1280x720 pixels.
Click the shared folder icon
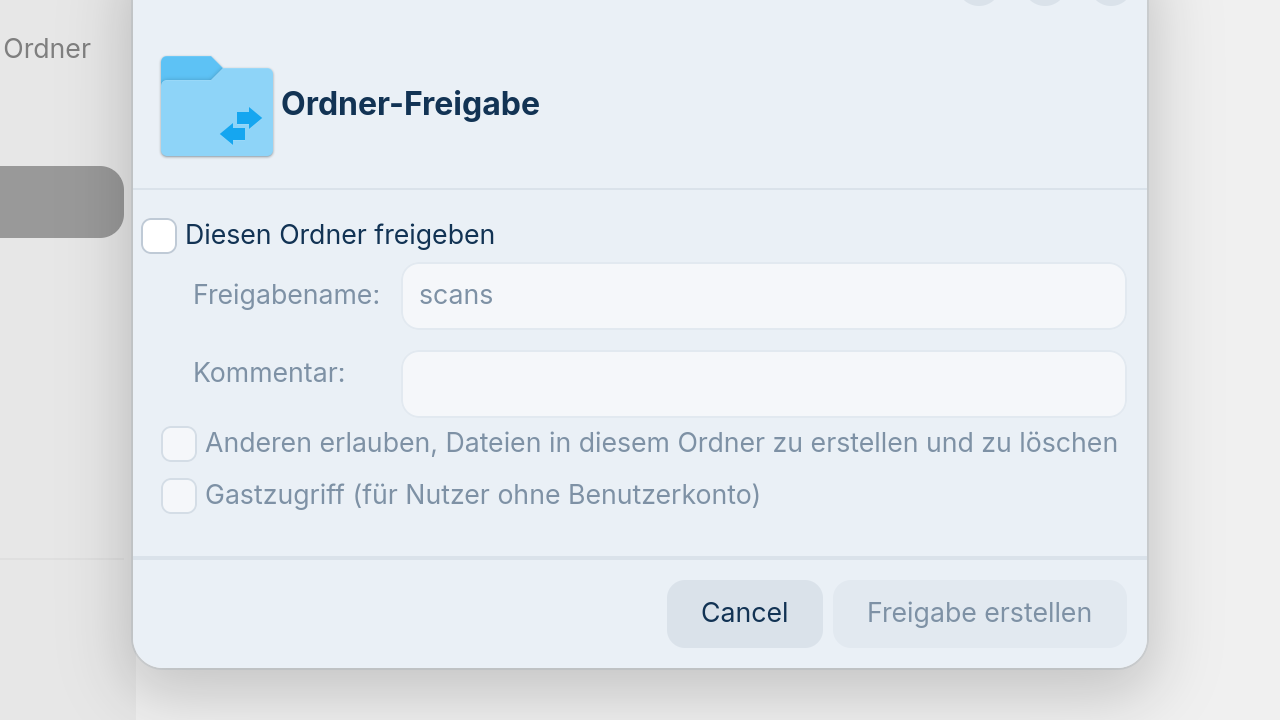216,106
